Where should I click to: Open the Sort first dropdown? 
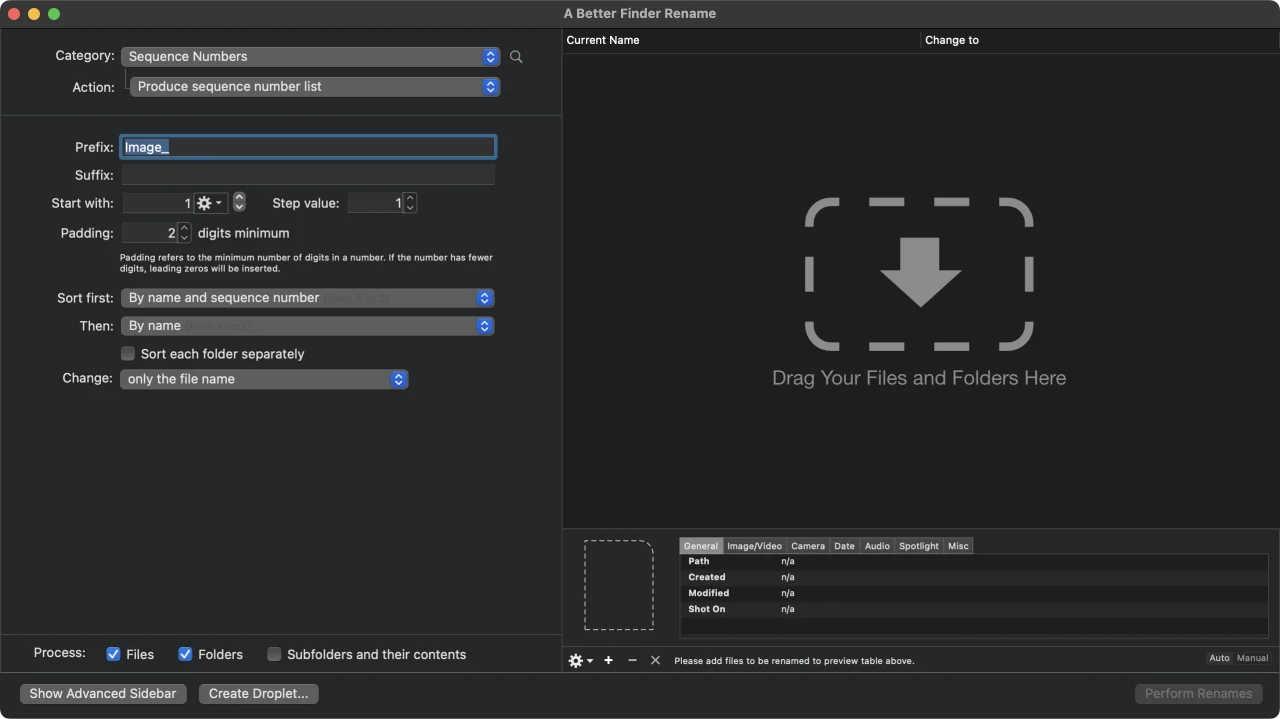click(307, 298)
